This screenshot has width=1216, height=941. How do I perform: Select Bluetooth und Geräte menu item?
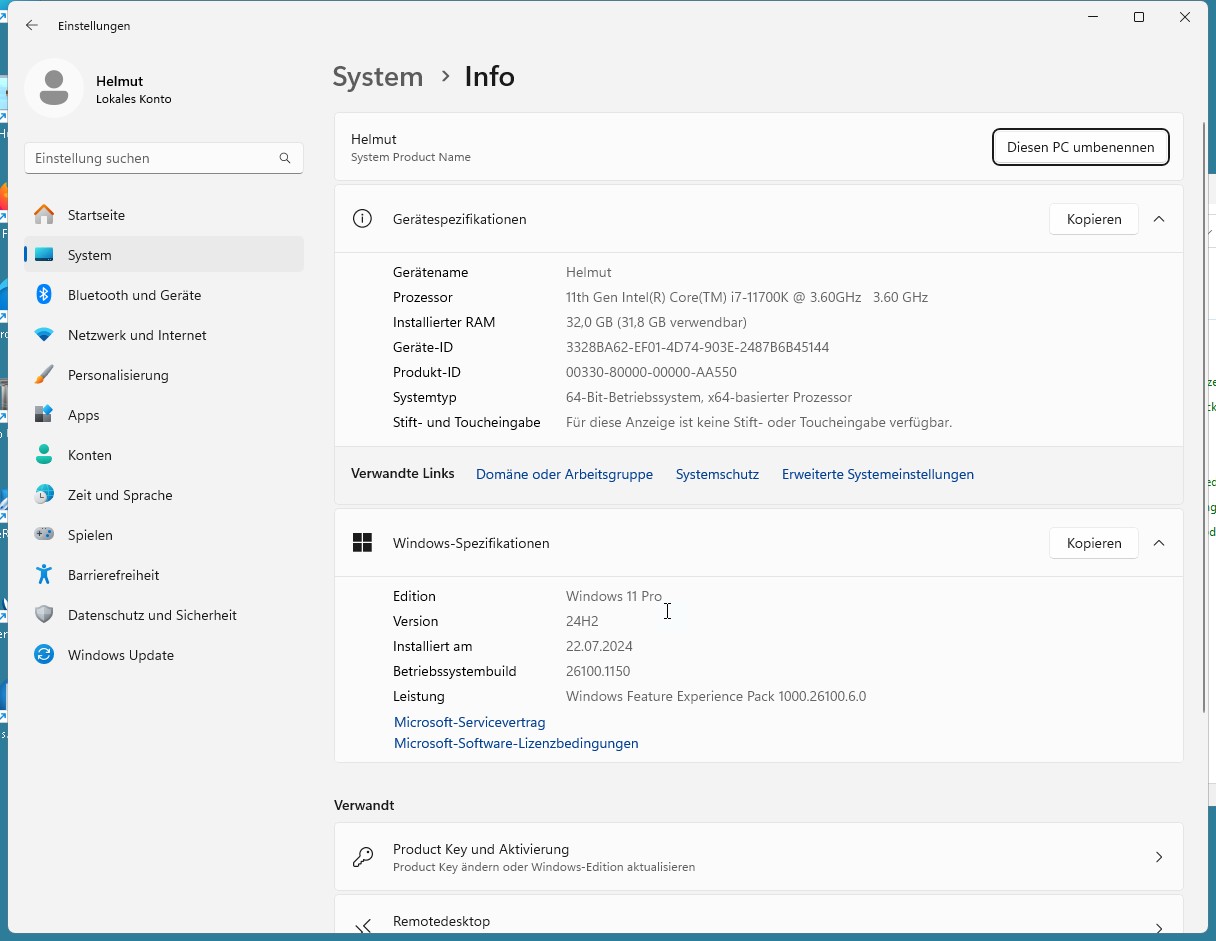pyautogui.click(x=164, y=295)
